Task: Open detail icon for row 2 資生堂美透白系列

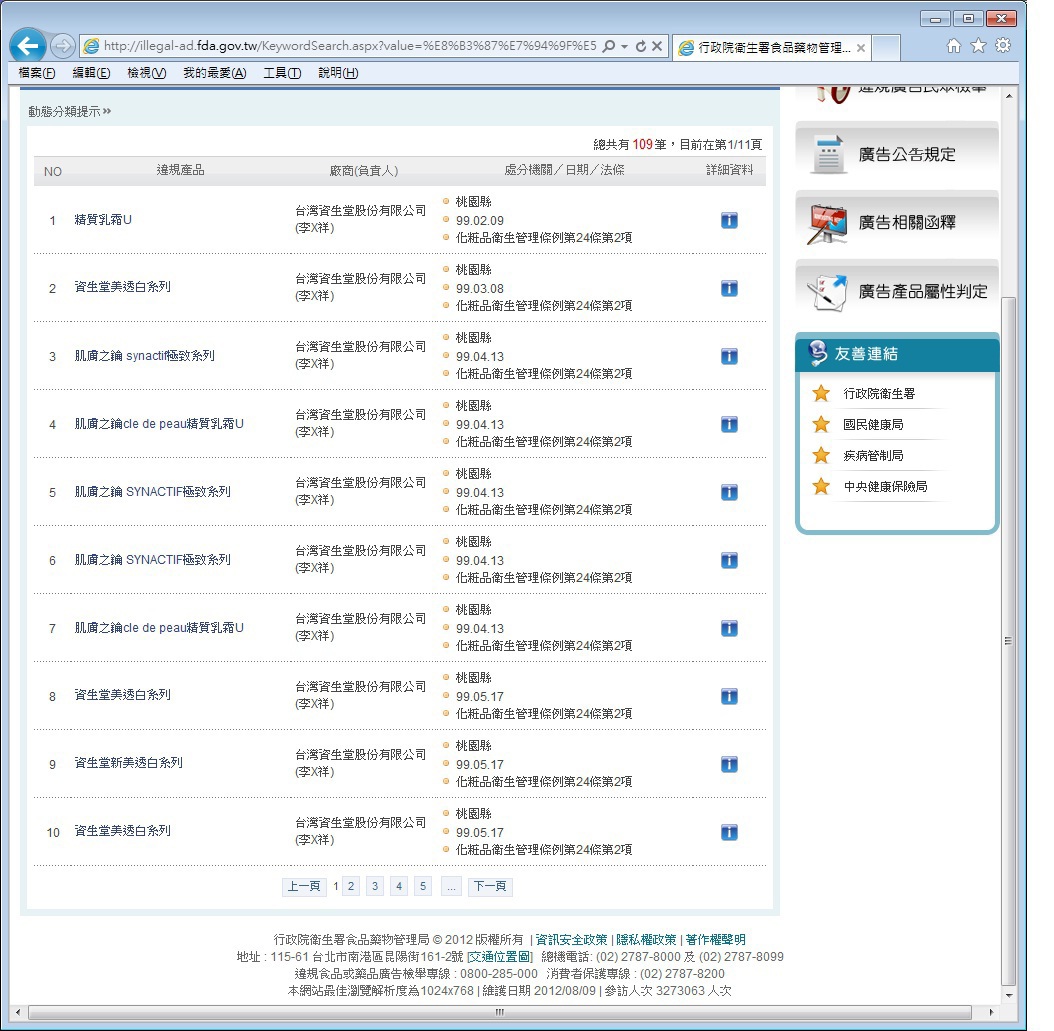Action: coord(729,288)
